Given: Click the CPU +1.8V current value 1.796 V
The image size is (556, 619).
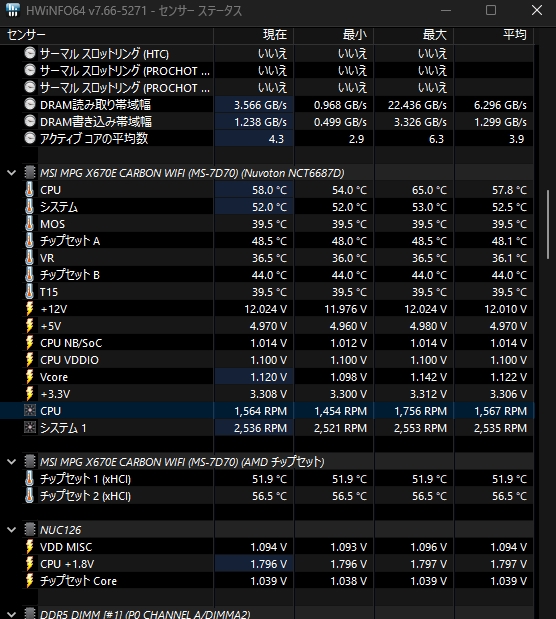Looking at the screenshot, I should click(269, 564).
